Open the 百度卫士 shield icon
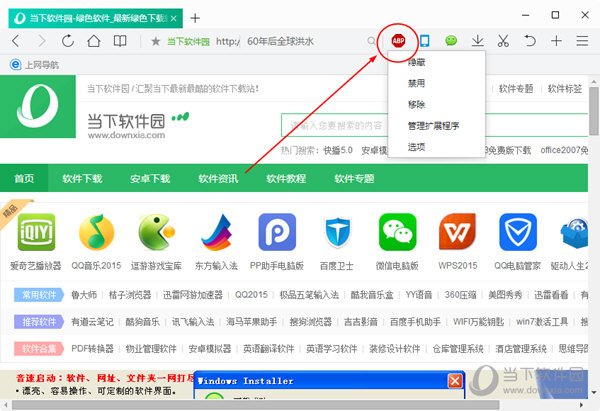This screenshot has height=411, width=600. point(337,232)
